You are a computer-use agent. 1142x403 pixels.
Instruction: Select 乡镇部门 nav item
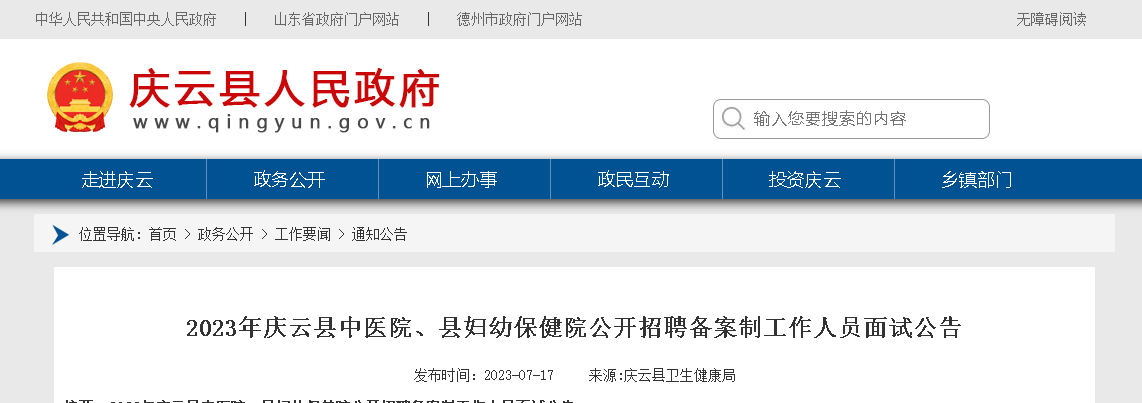977,179
